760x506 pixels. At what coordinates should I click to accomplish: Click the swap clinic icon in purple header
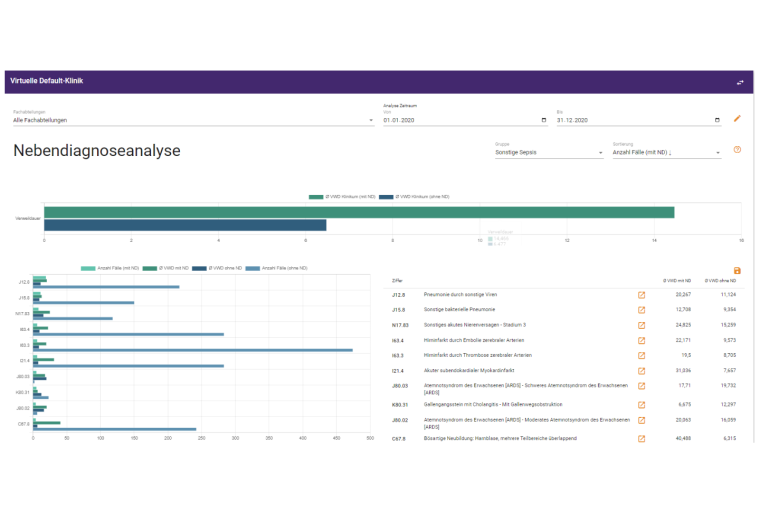[740, 82]
